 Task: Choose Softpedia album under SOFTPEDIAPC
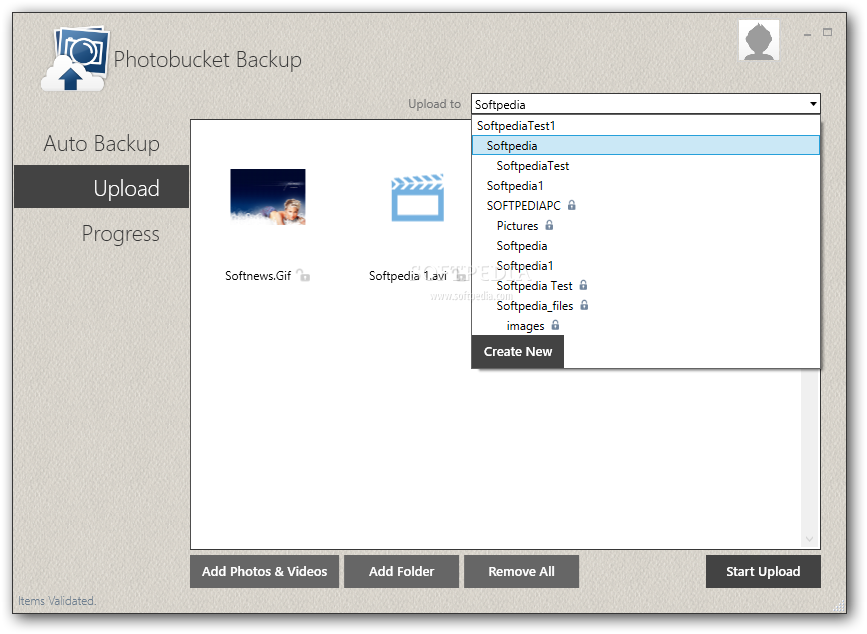tap(645, 245)
